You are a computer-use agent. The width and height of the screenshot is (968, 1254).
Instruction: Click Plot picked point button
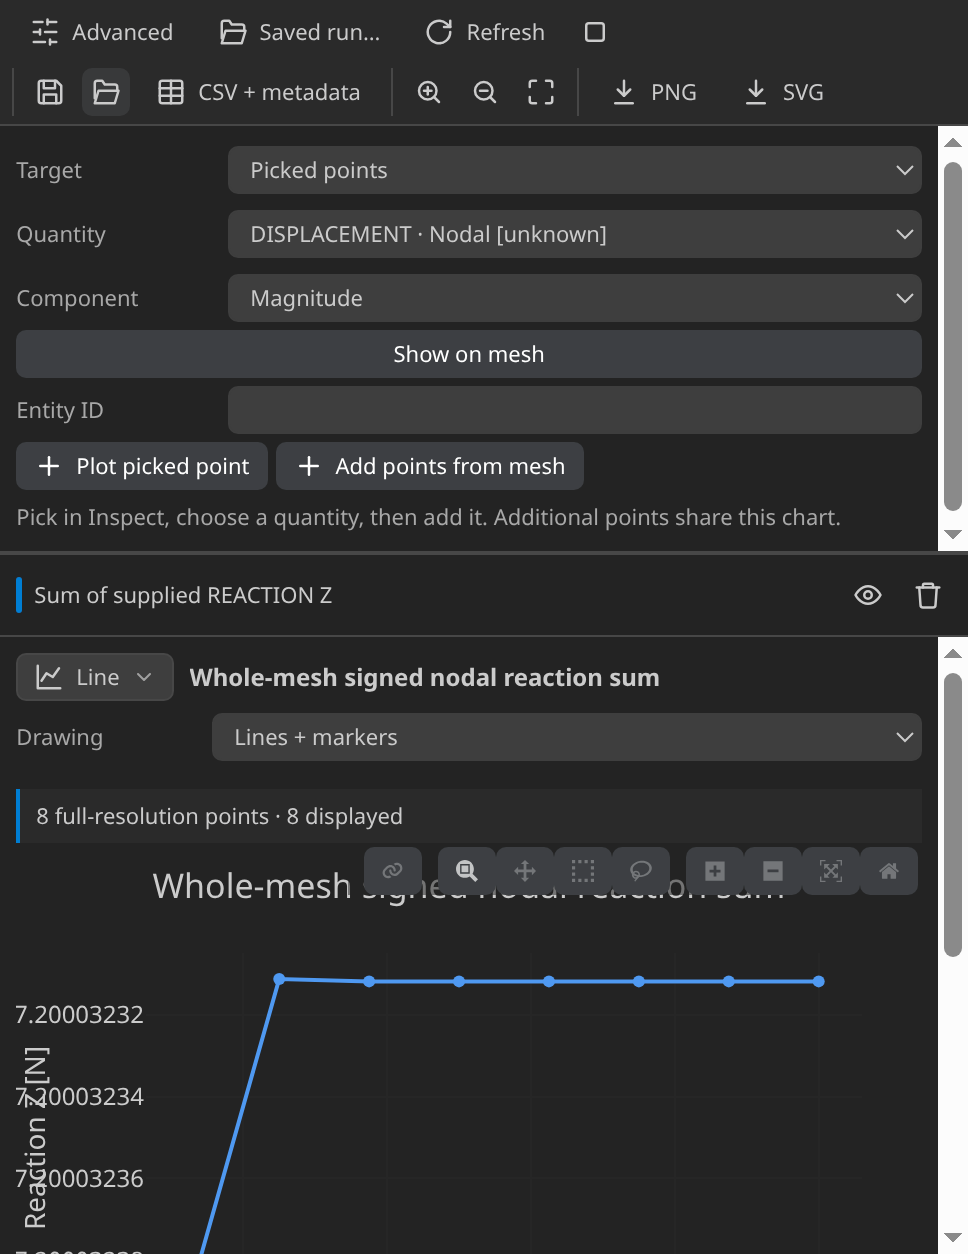point(142,466)
